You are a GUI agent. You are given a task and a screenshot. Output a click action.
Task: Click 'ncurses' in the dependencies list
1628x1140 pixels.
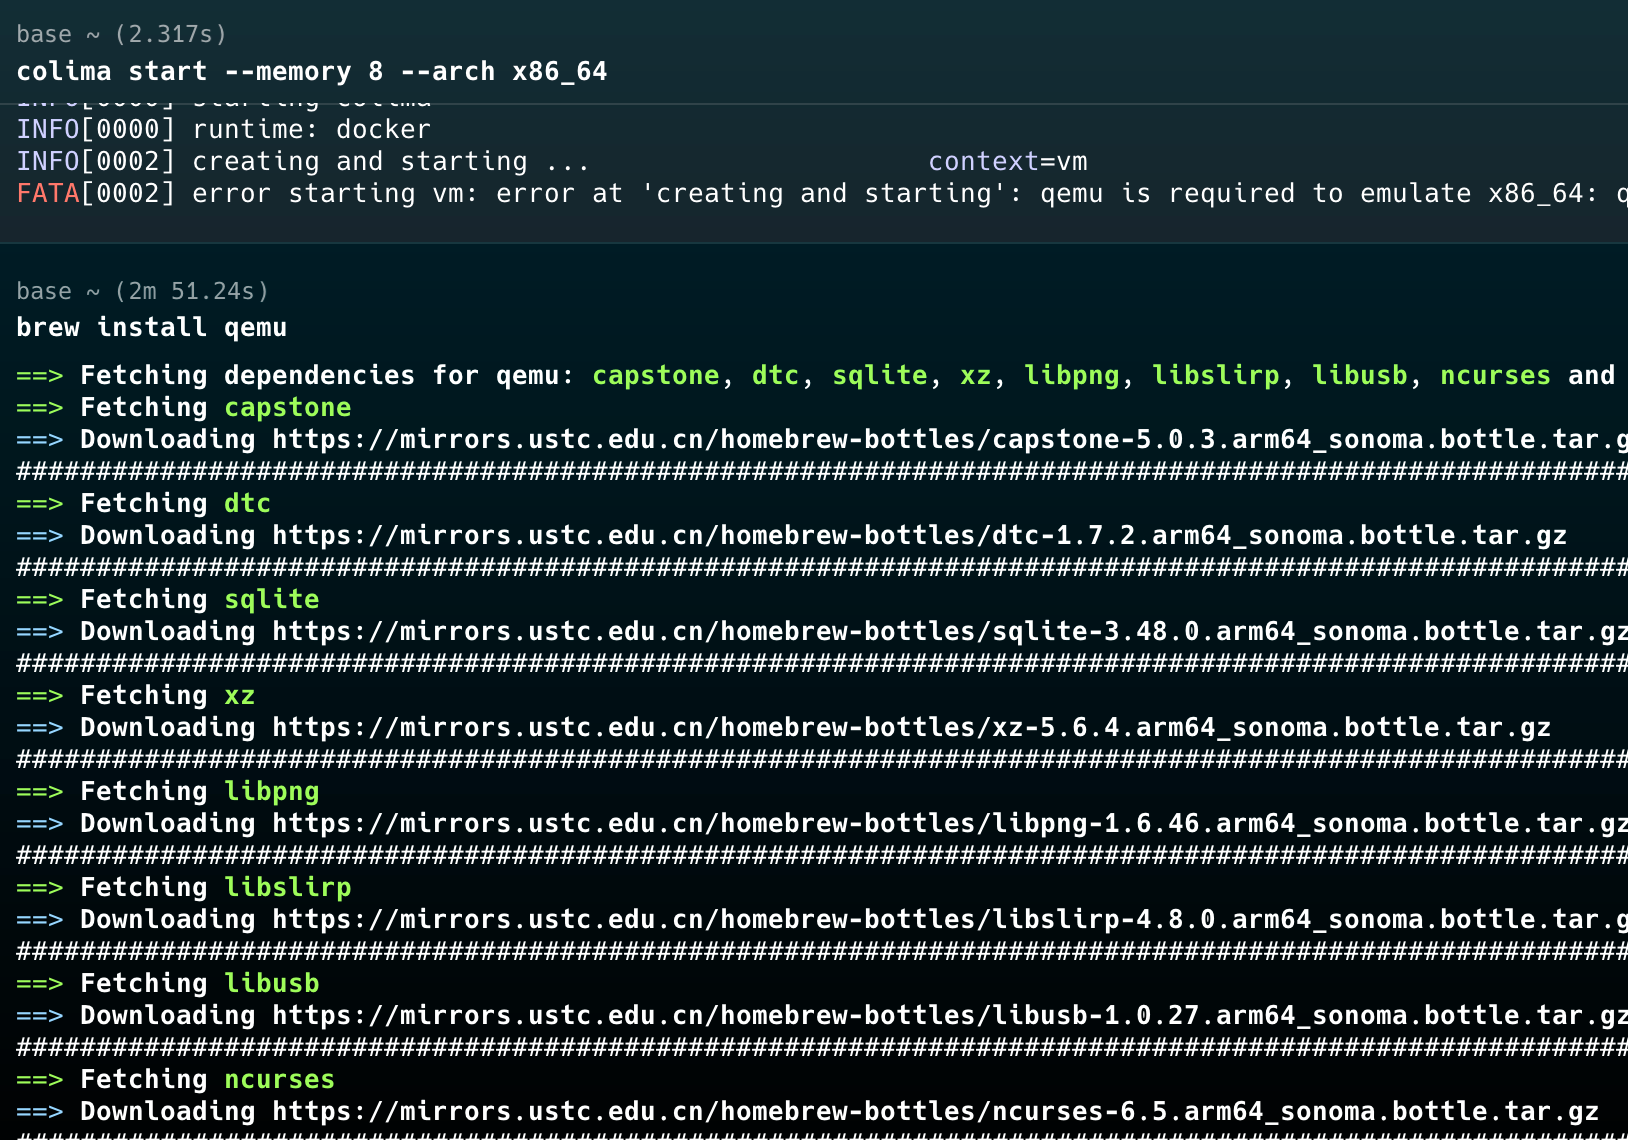click(1496, 375)
